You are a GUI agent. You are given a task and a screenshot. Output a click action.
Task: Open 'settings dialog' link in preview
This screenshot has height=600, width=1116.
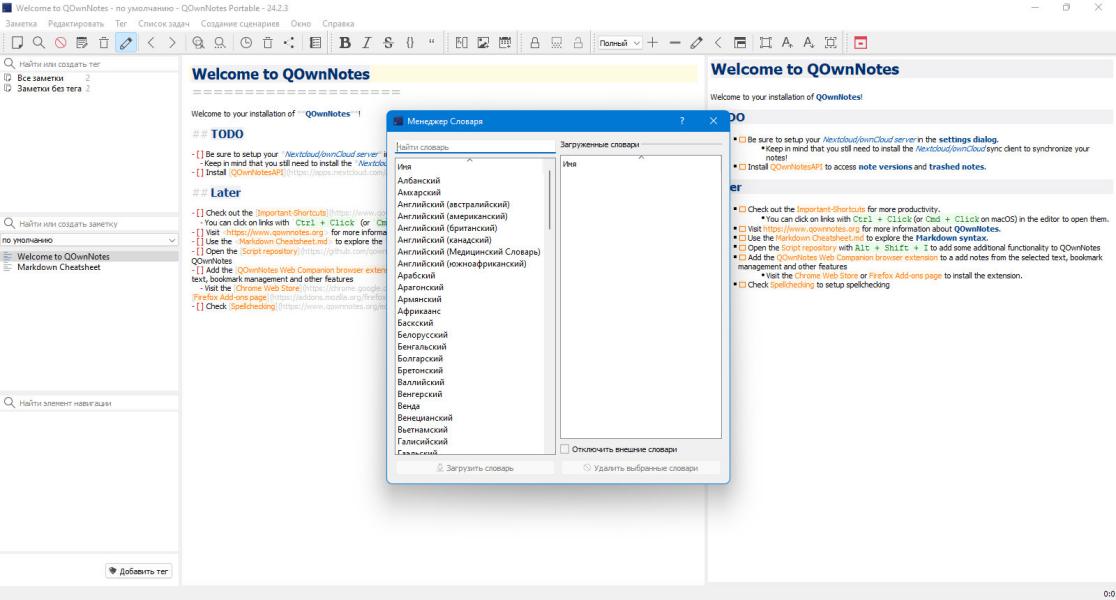point(967,140)
